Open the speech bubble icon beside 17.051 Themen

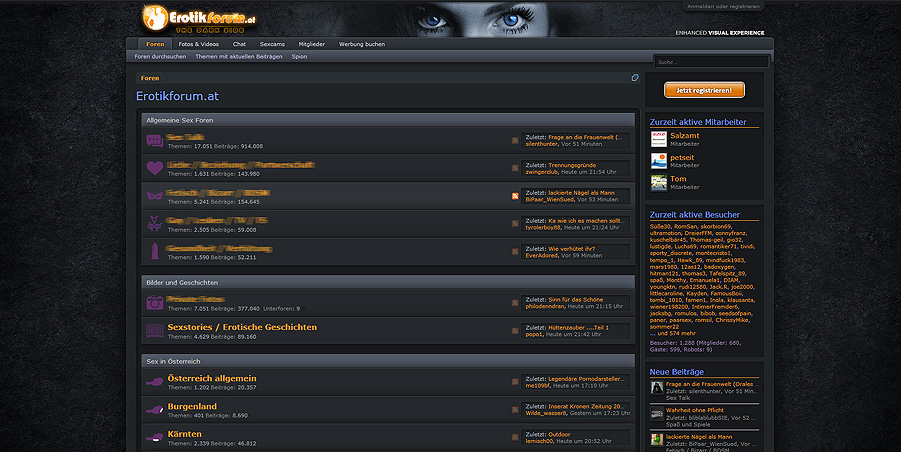[155, 141]
